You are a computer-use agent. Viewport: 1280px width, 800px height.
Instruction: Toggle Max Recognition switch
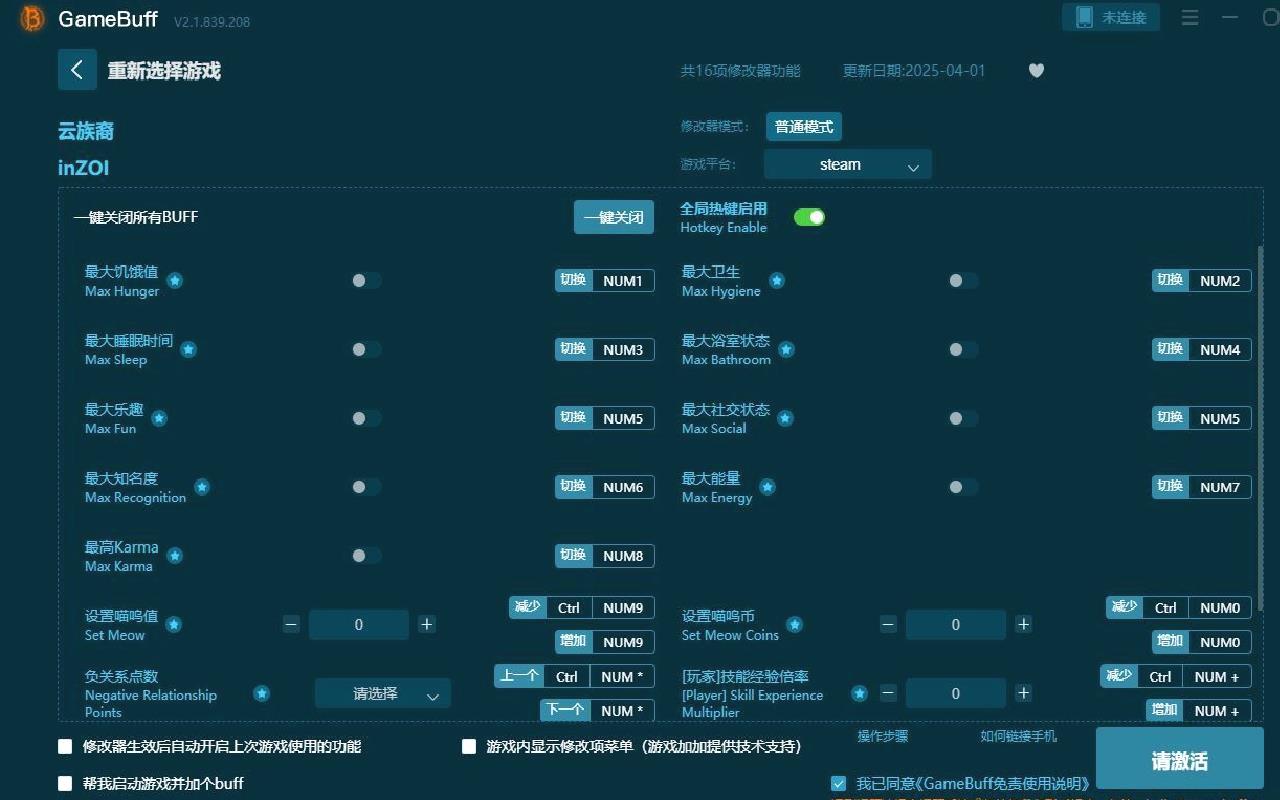point(366,487)
